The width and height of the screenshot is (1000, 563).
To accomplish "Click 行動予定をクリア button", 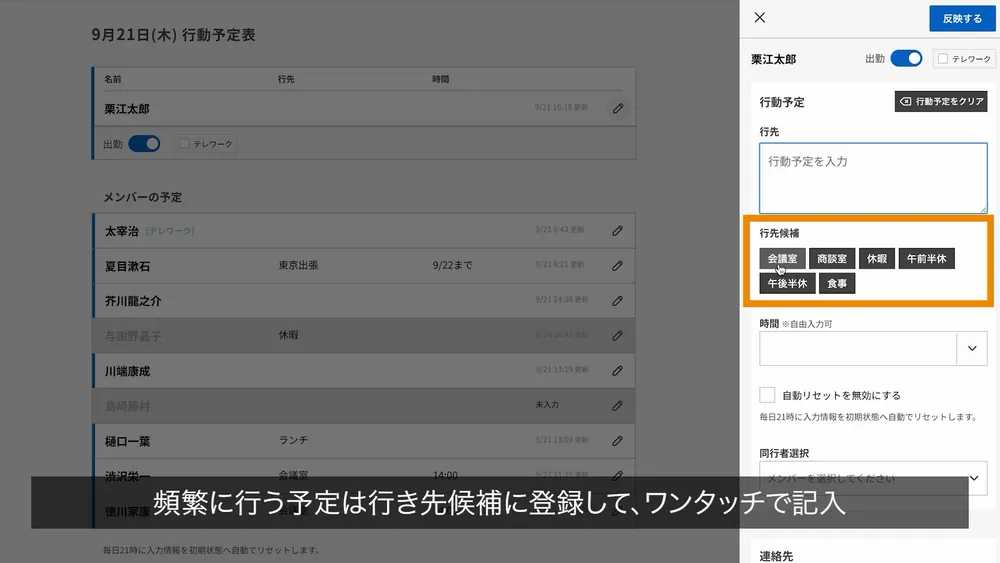I will point(940,102).
